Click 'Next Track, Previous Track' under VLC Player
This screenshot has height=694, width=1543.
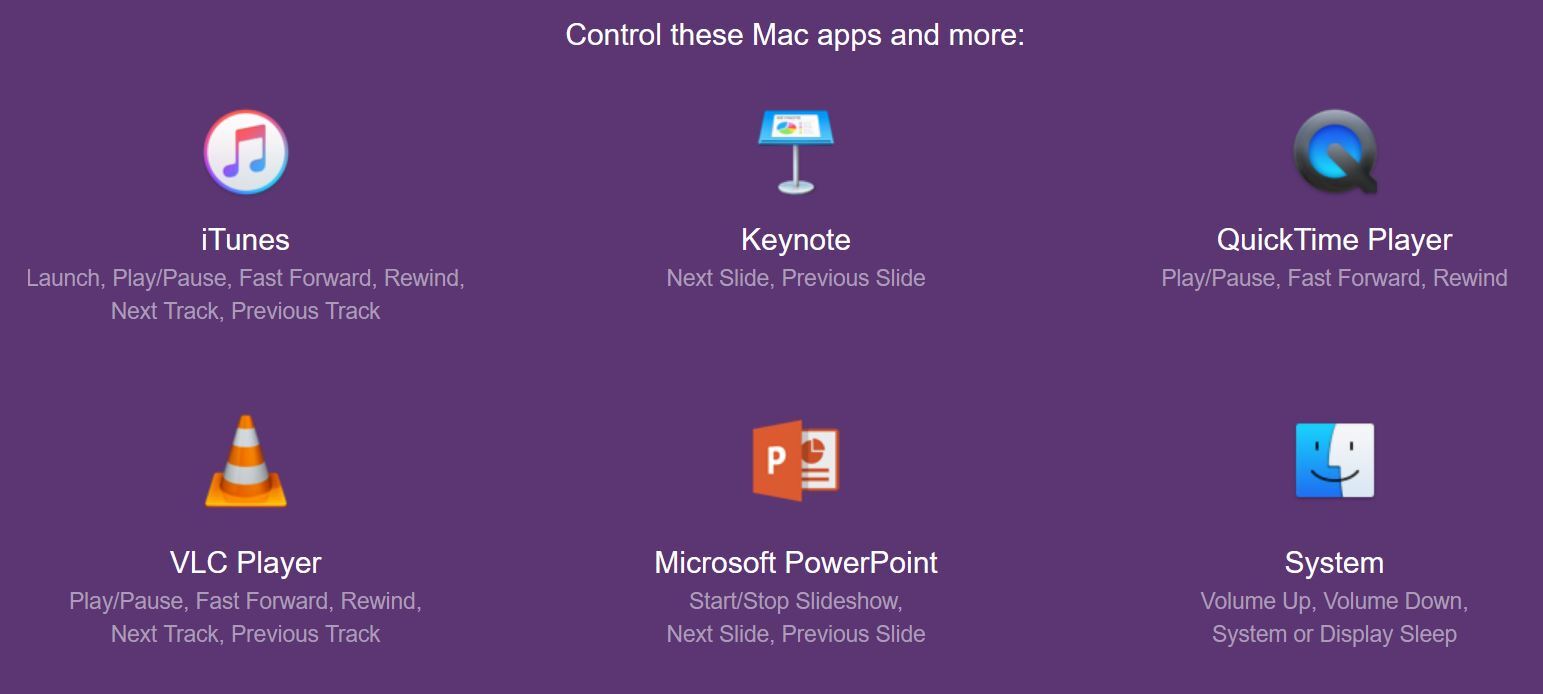pos(246,634)
